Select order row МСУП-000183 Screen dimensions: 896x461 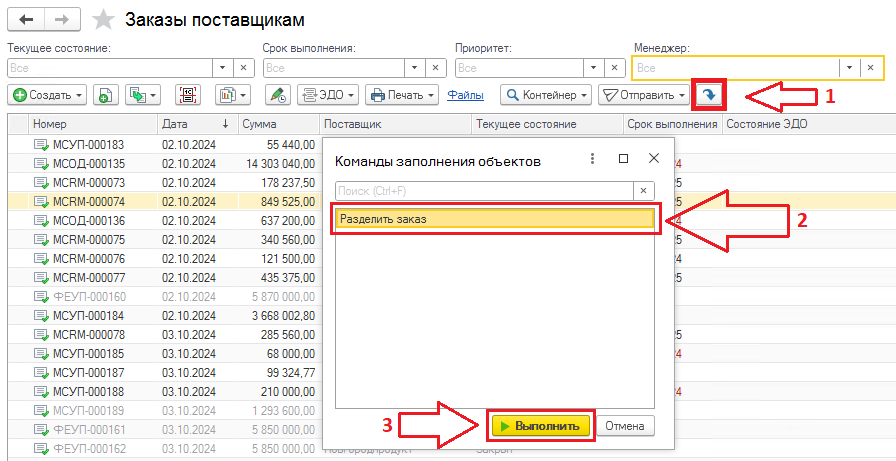(x=88, y=145)
